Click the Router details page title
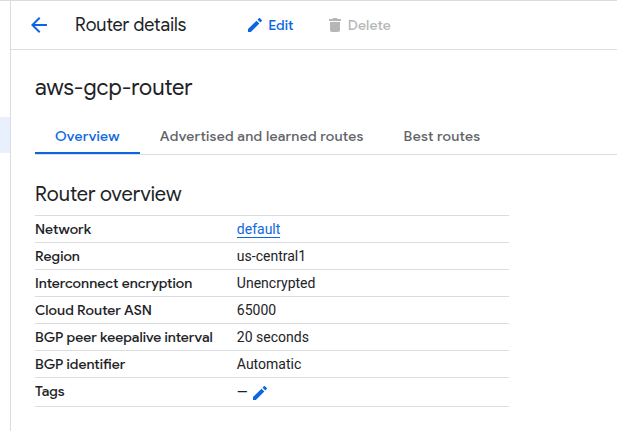The image size is (617, 431). tap(130, 25)
